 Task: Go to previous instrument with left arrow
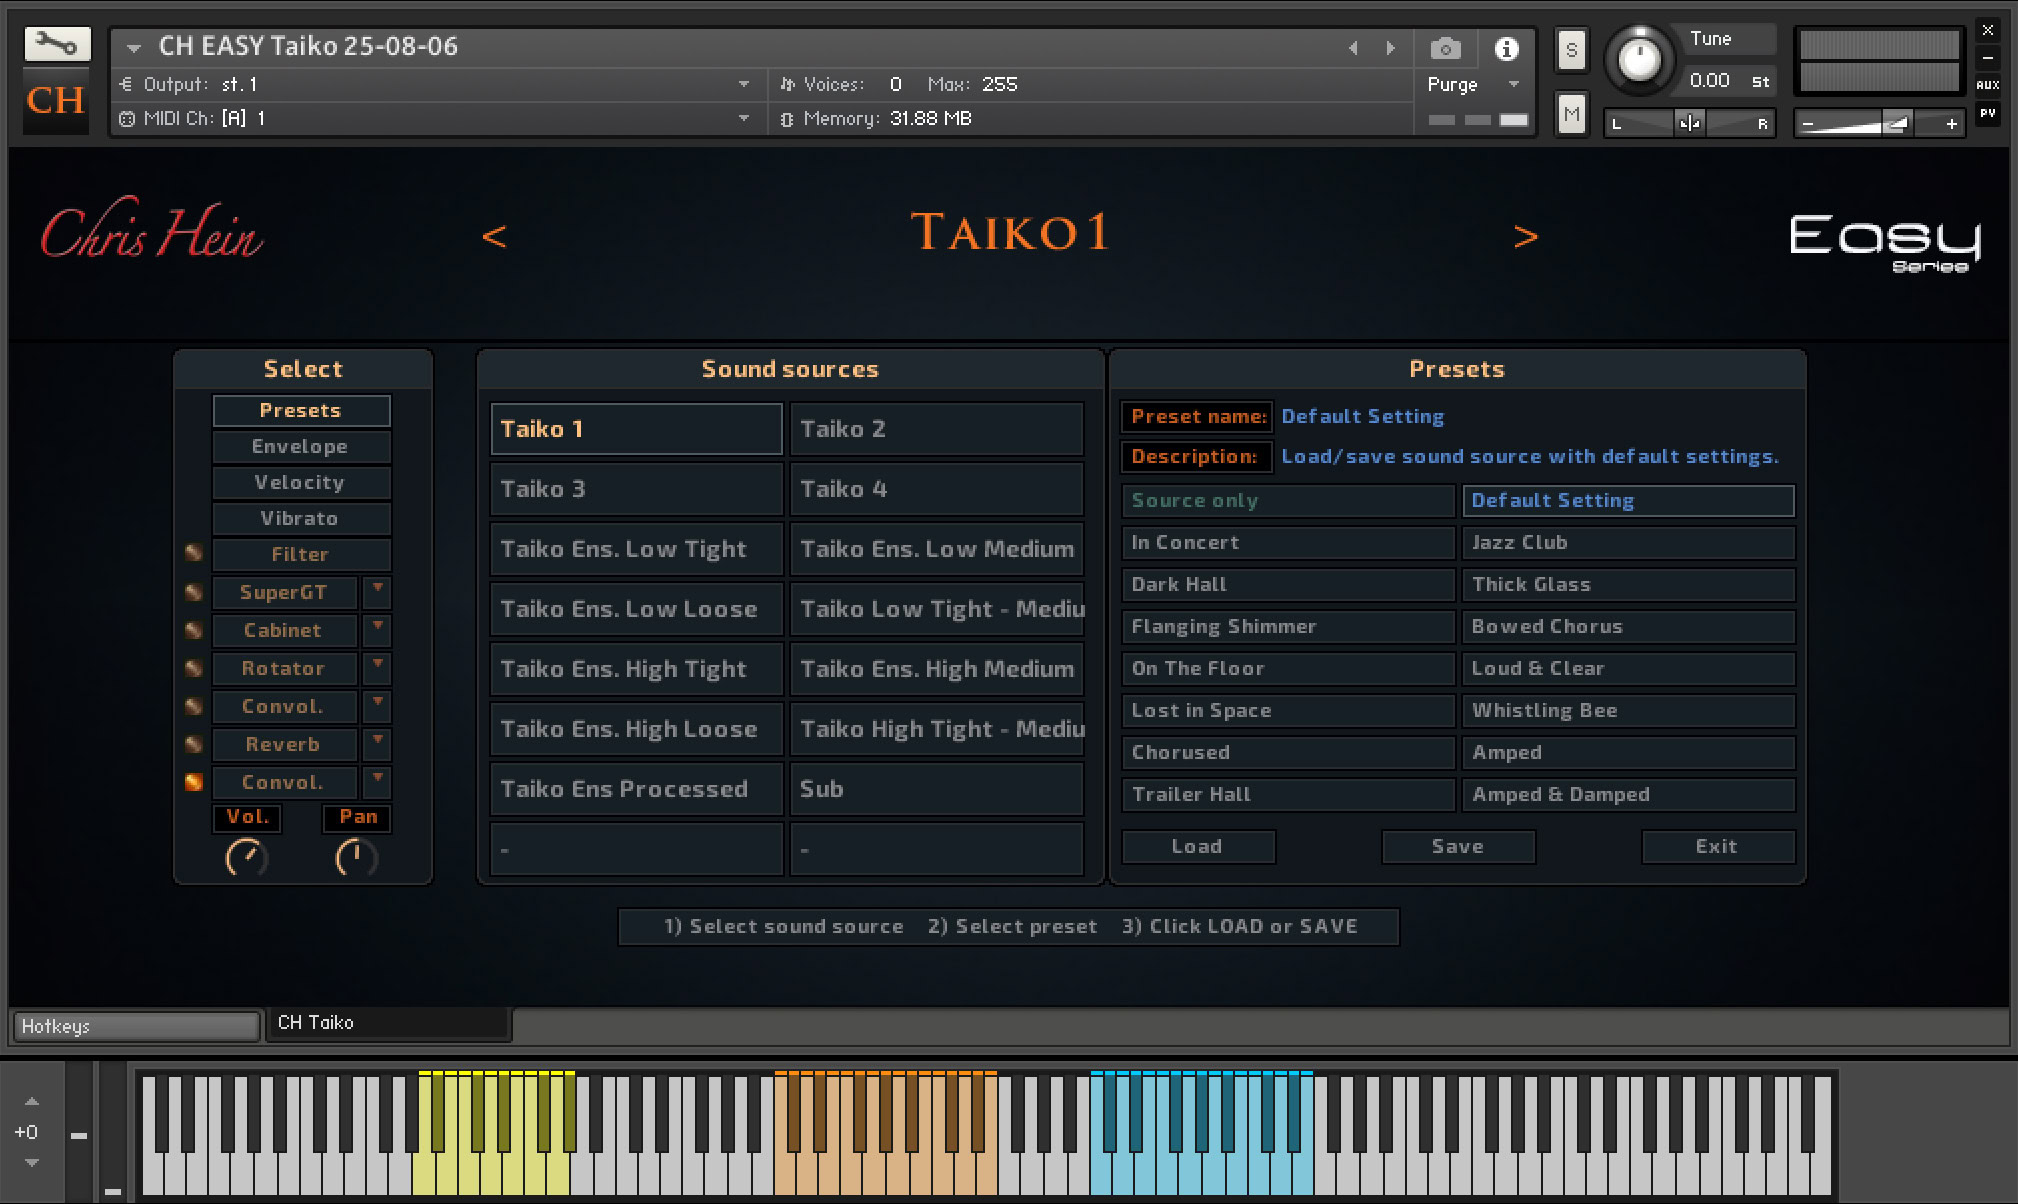coord(1354,48)
